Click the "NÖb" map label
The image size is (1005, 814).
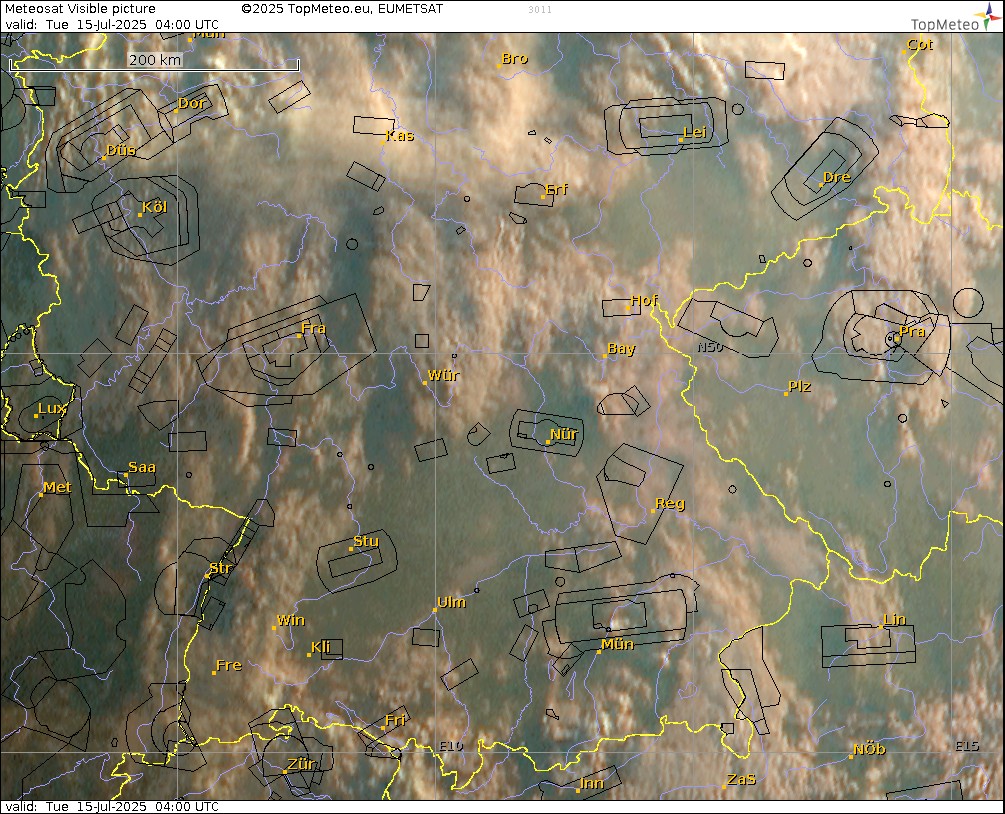coord(870,749)
